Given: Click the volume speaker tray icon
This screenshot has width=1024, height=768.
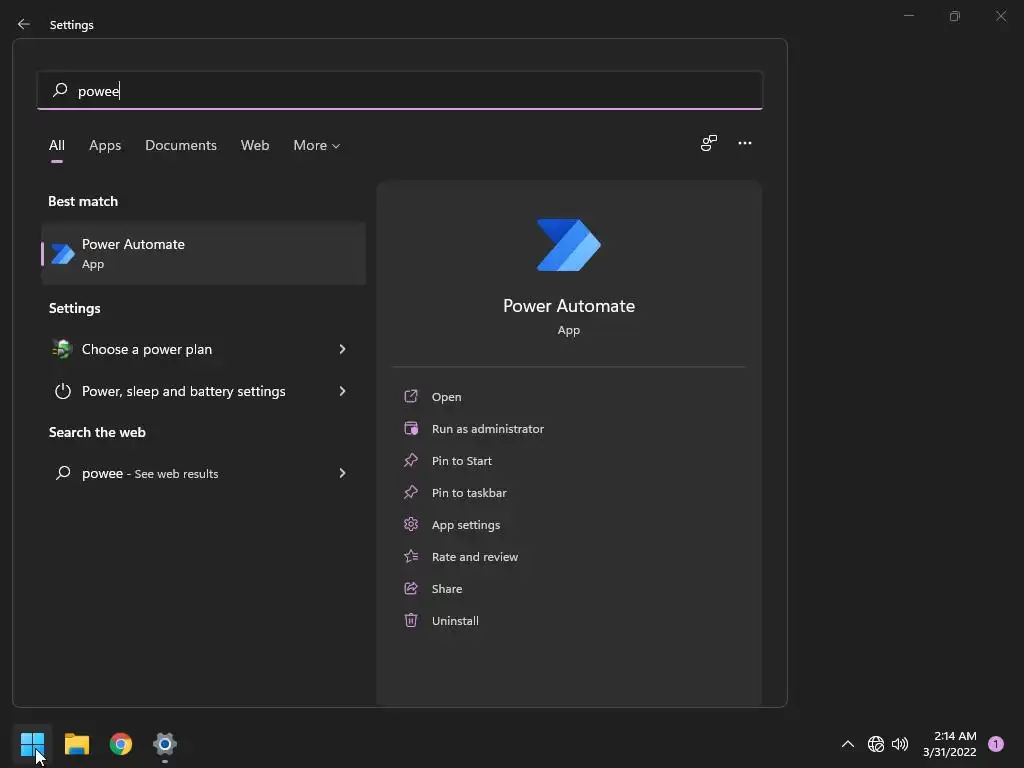Looking at the screenshot, I should click(x=900, y=744).
